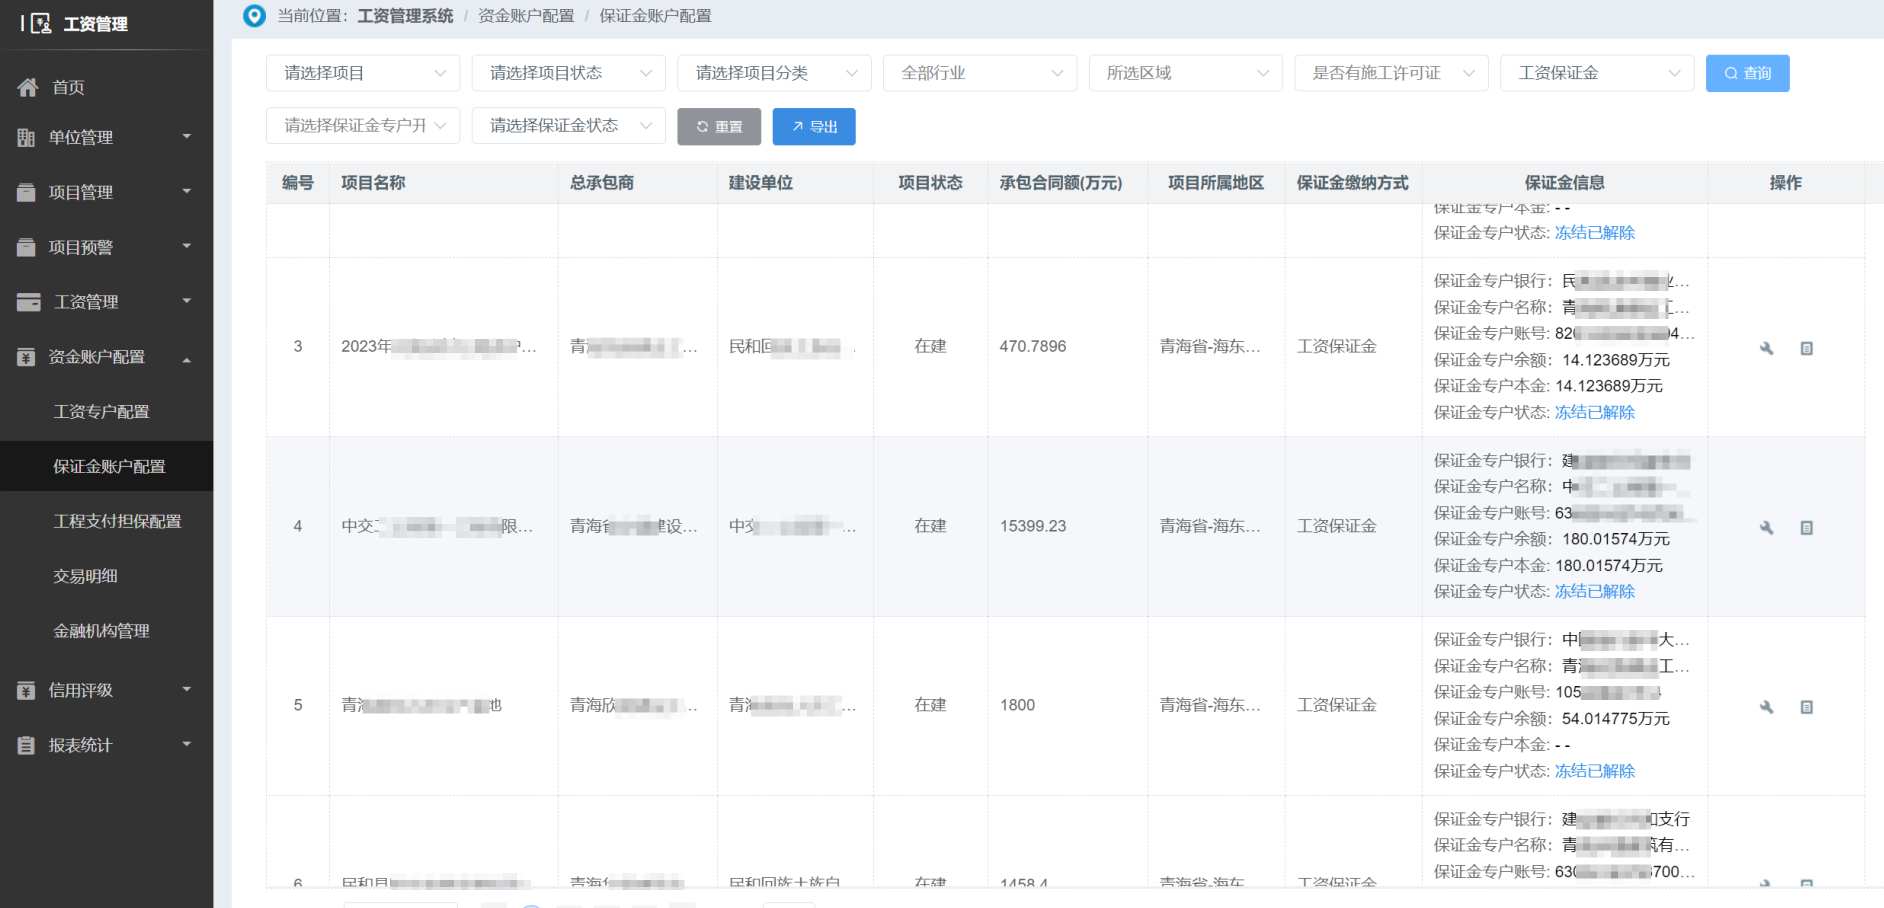Select the wrench configuration icon for row 3
This screenshot has width=1884, height=908.
pyautogui.click(x=1766, y=348)
